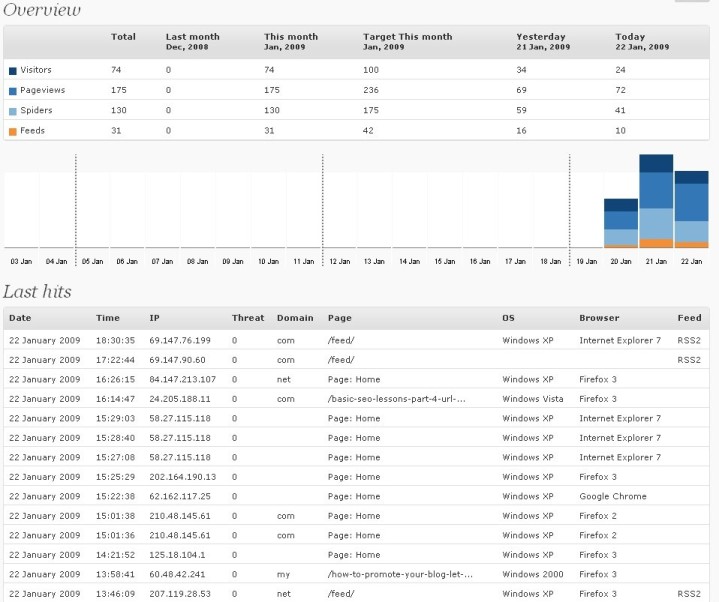The image size is (719, 602).
Task: Open the how-to-promote-your-blog page link
Action: (x=400, y=574)
